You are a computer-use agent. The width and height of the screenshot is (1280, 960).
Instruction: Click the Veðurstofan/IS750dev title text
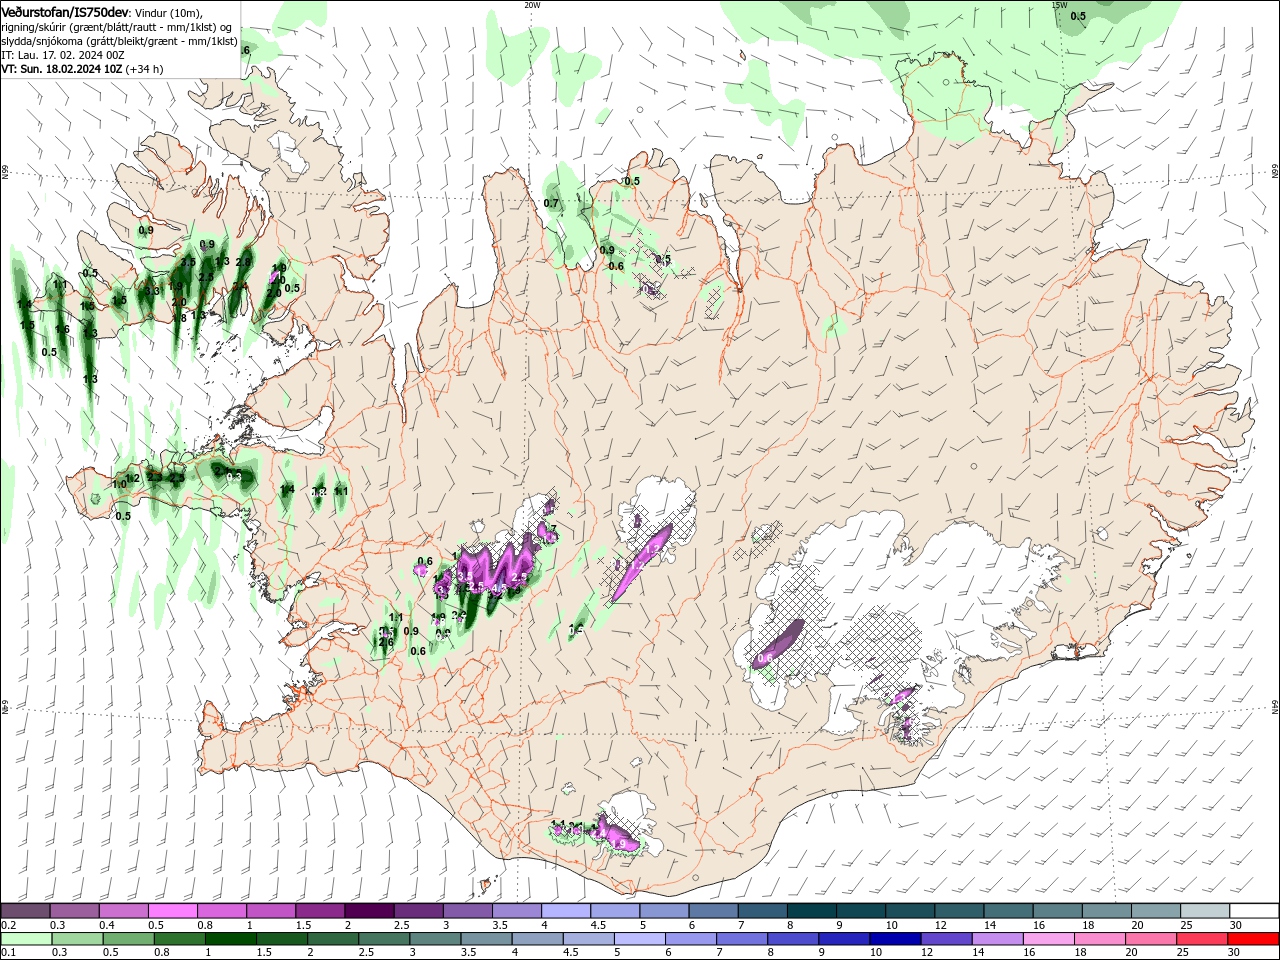click(65, 11)
